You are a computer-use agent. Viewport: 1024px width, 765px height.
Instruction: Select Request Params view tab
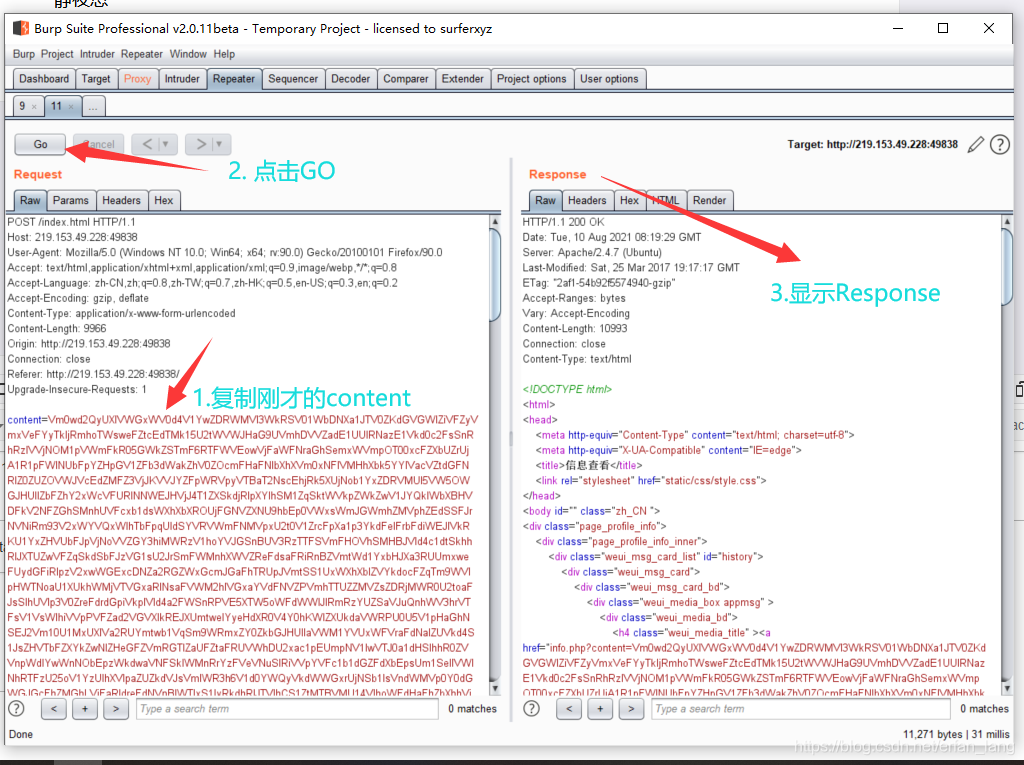tap(71, 201)
